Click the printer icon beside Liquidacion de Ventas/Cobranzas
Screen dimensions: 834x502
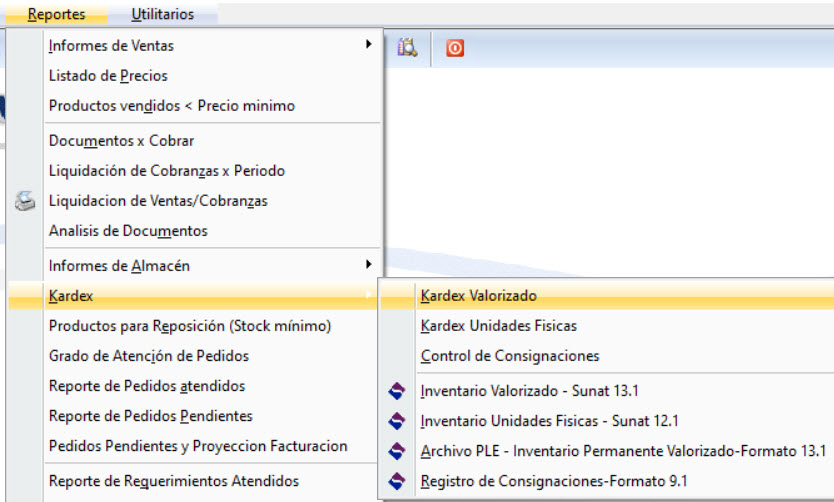(25, 201)
